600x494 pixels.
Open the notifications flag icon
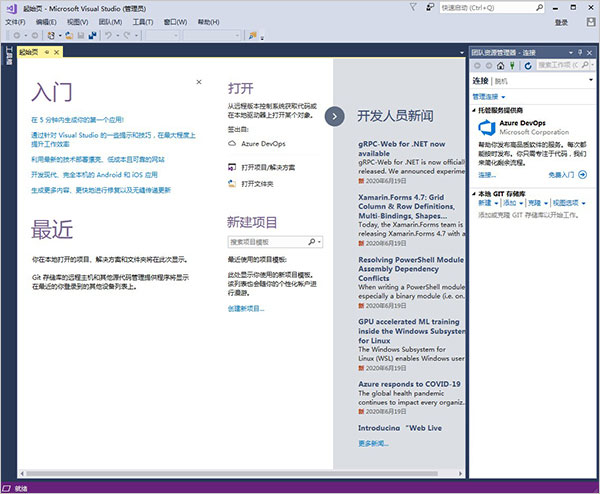413,7
